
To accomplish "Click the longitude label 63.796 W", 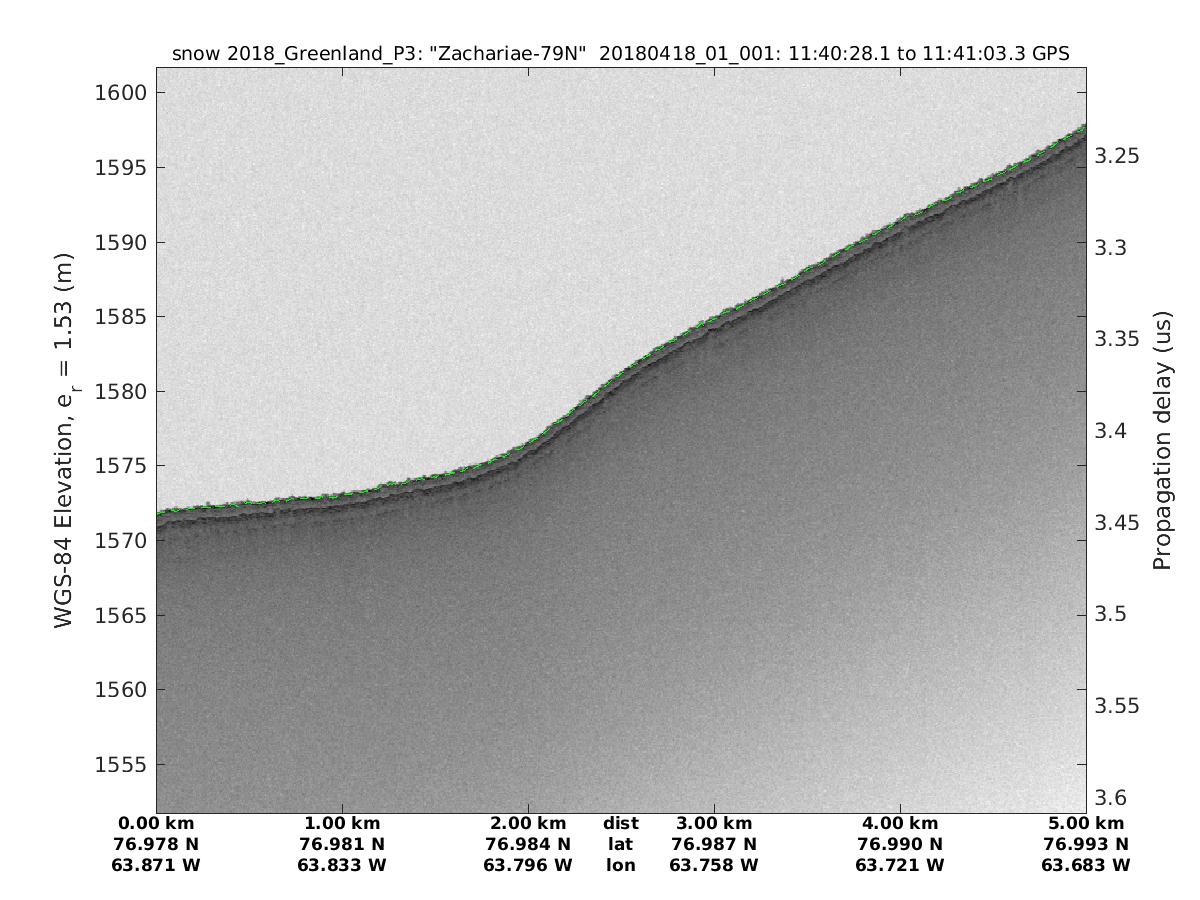I will [x=528, y=865].
